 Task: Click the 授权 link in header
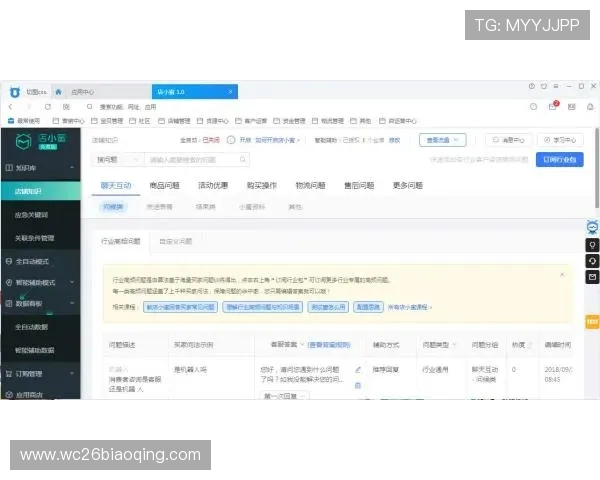395,140
